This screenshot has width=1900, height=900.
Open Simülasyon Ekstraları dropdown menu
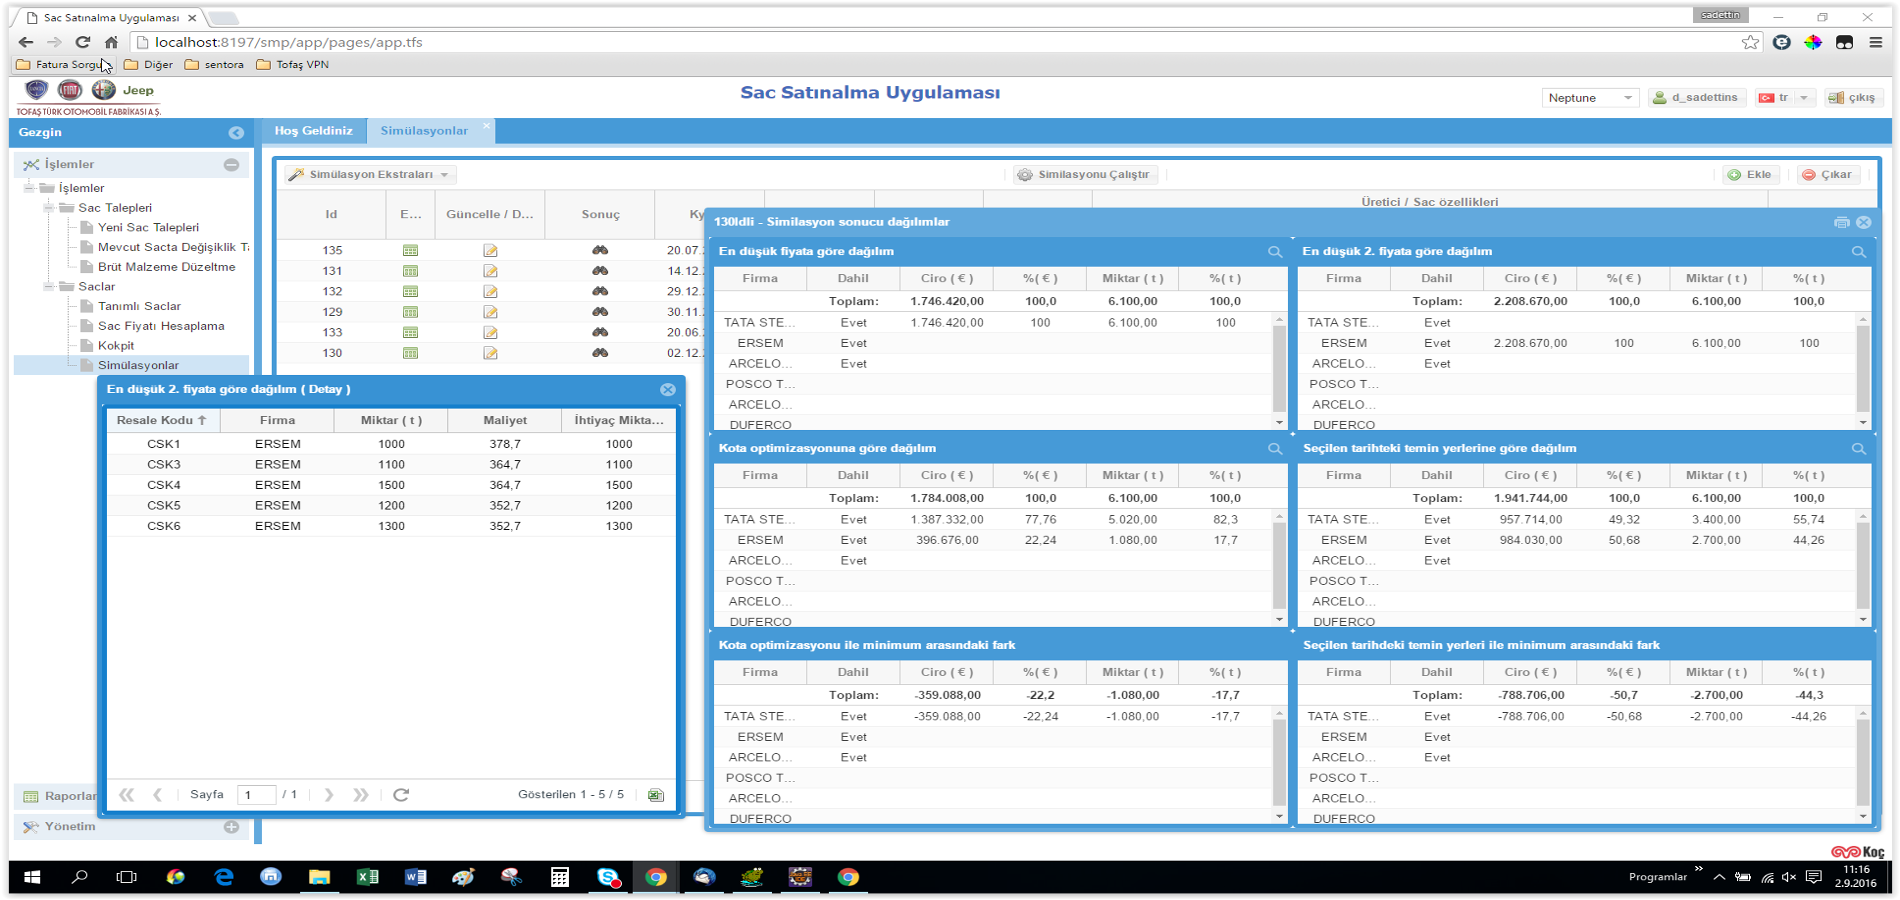tap(370, 175)
